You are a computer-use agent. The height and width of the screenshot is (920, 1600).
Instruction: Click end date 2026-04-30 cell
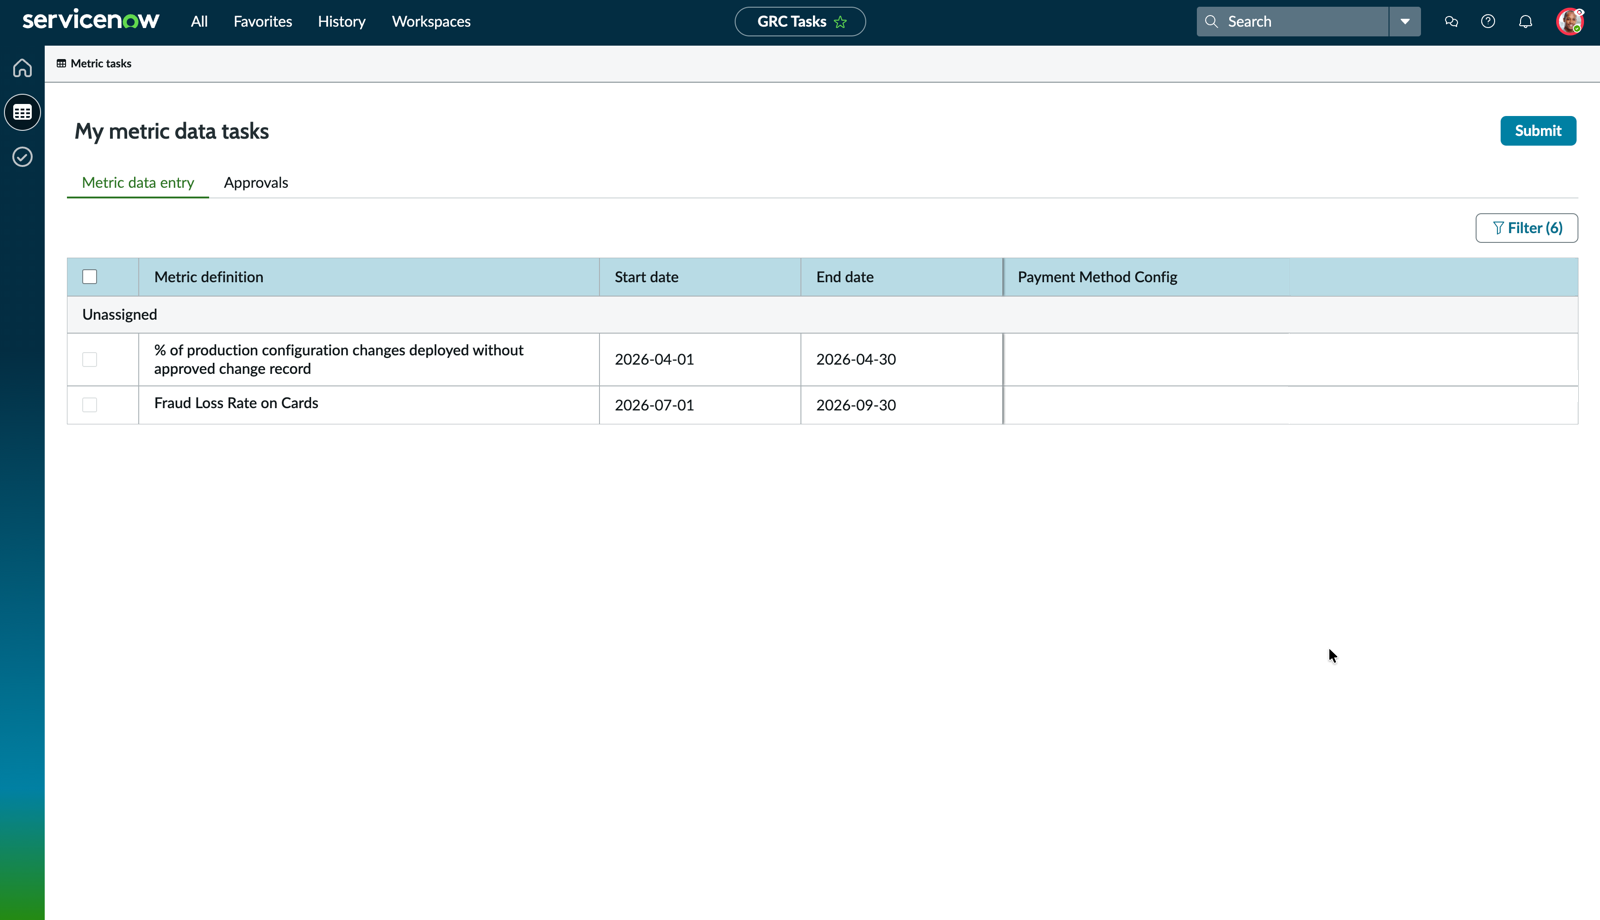901,359
